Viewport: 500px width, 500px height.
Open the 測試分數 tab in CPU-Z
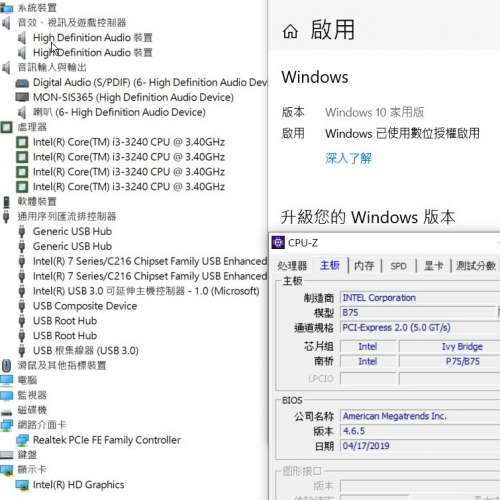pos(476,266)
